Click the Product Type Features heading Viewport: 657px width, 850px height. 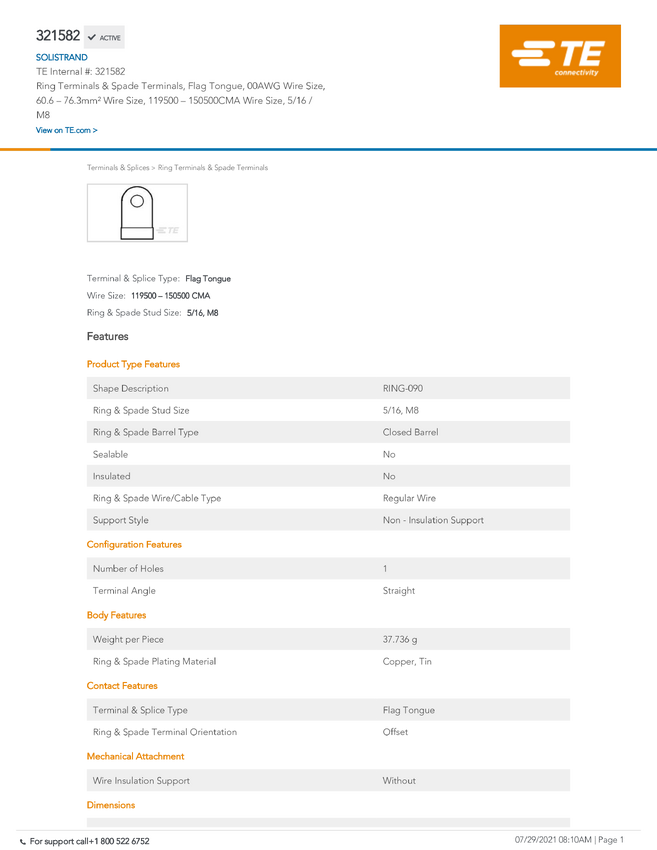(x=133, y=364)
